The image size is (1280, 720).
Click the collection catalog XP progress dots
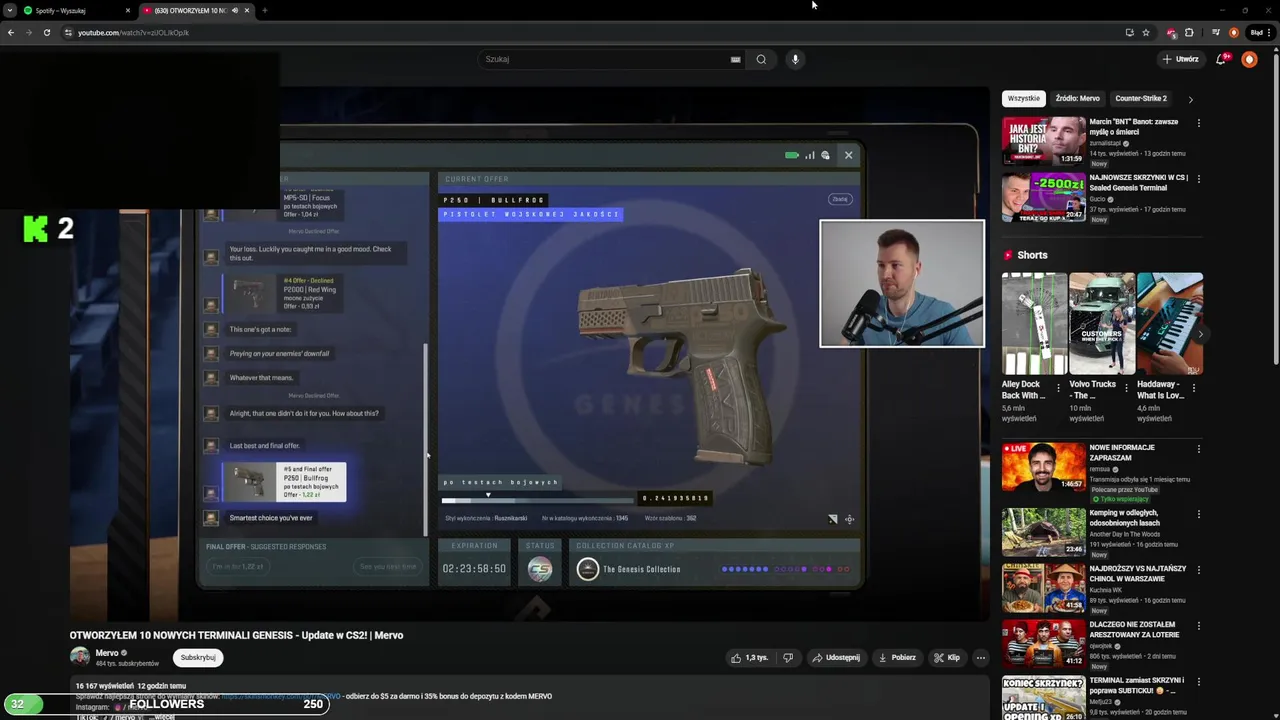[786, 569]
